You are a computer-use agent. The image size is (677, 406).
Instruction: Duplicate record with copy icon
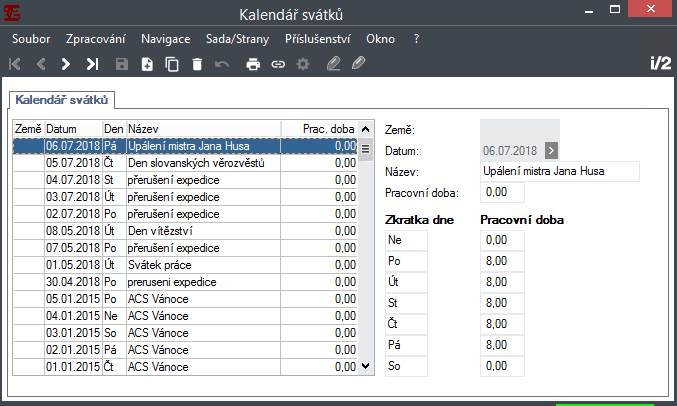172,64
